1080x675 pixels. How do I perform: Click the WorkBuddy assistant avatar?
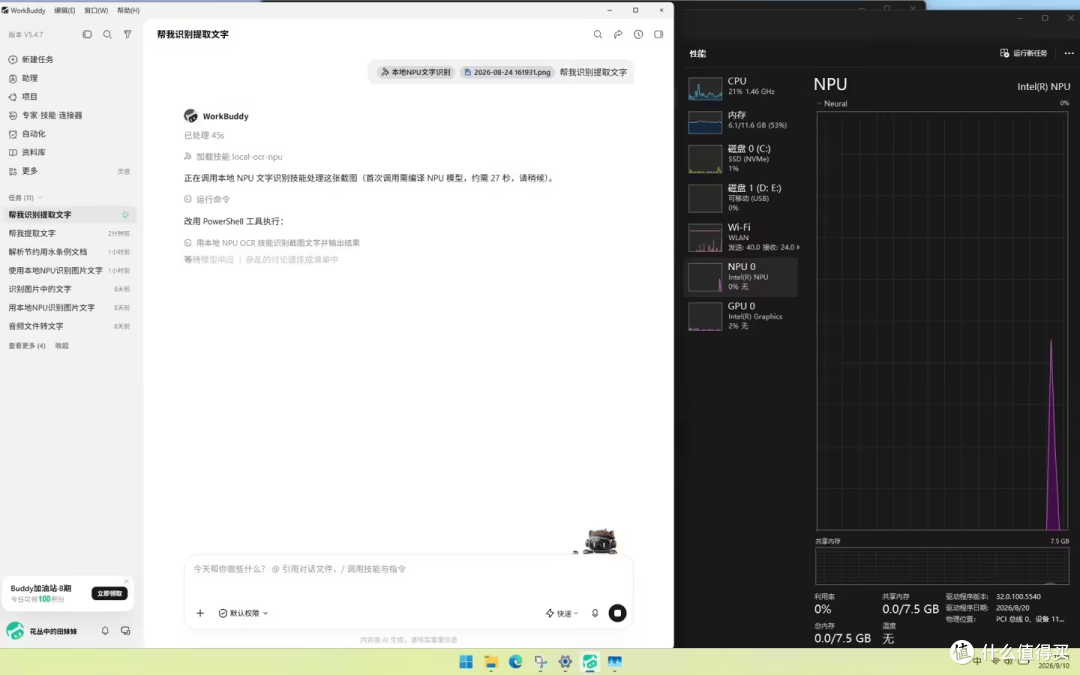191,116
